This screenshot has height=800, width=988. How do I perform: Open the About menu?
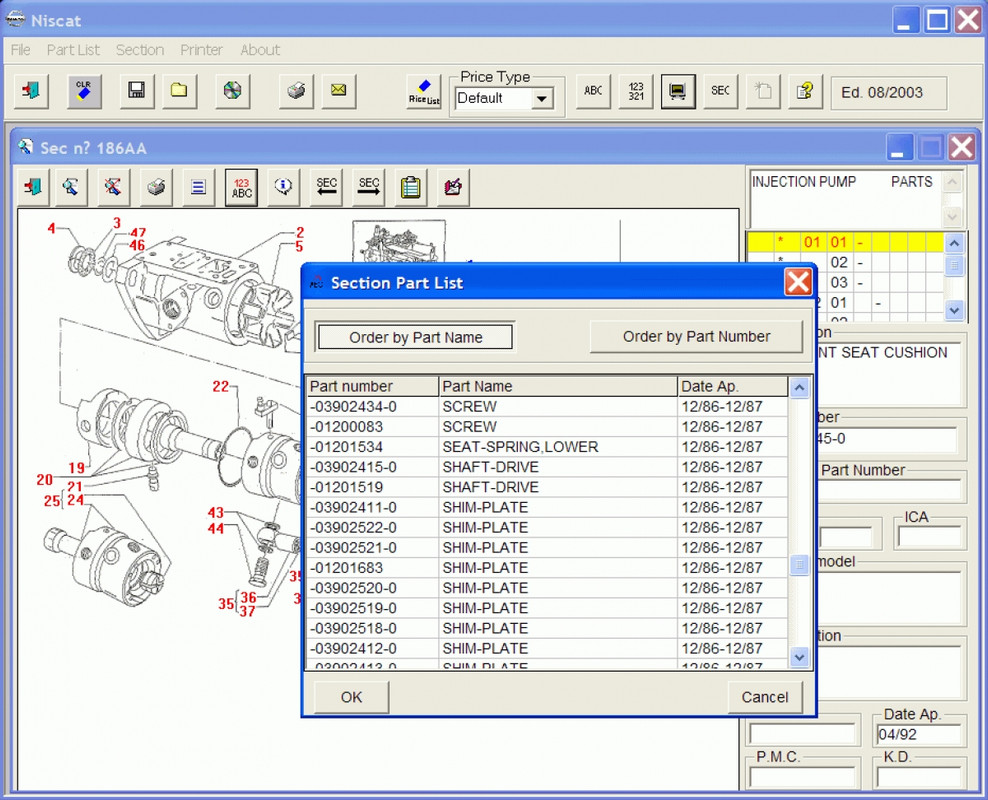tap(260, 50)
